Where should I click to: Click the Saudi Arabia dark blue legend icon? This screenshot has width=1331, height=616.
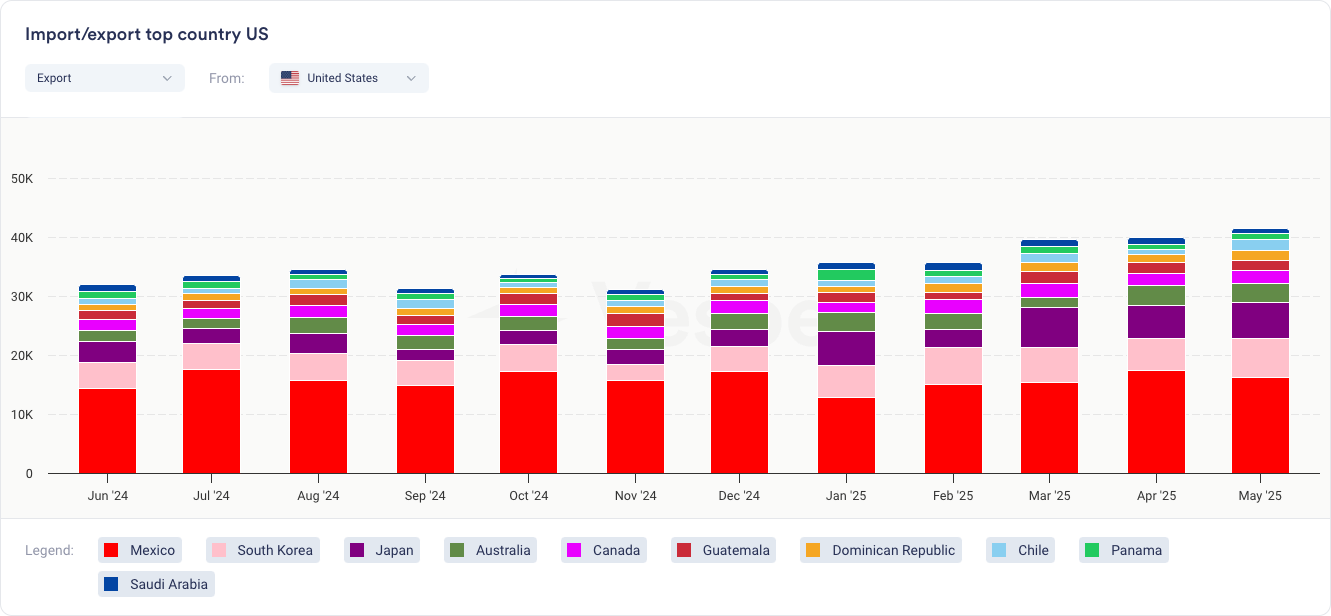tap(111, 584)
